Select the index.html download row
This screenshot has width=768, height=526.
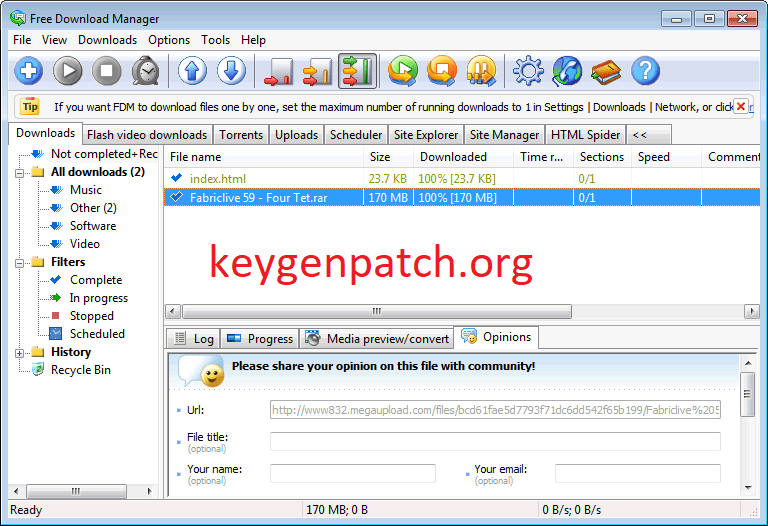pos(462,179)
